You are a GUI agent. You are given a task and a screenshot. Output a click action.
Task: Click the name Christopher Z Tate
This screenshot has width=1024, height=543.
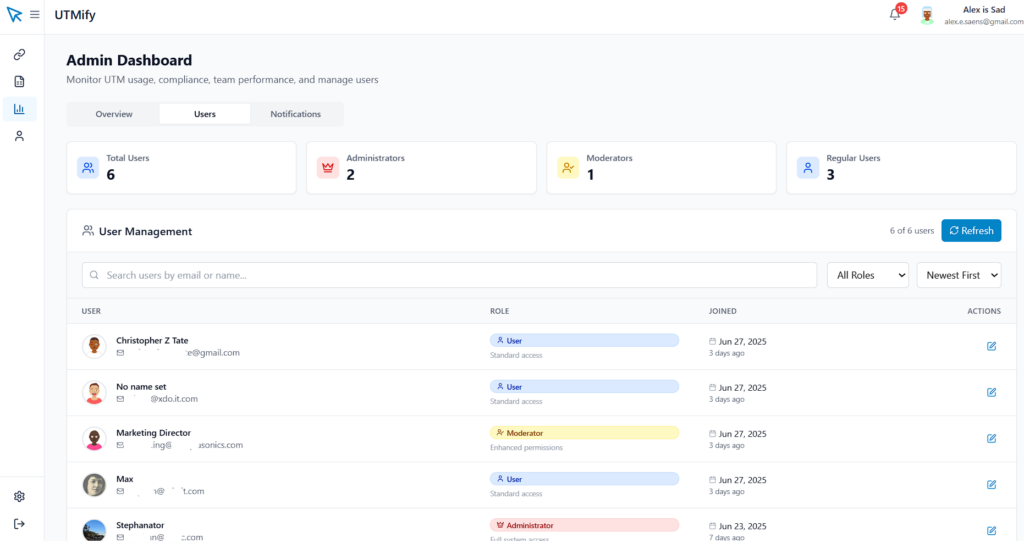[x=152, y=340]
